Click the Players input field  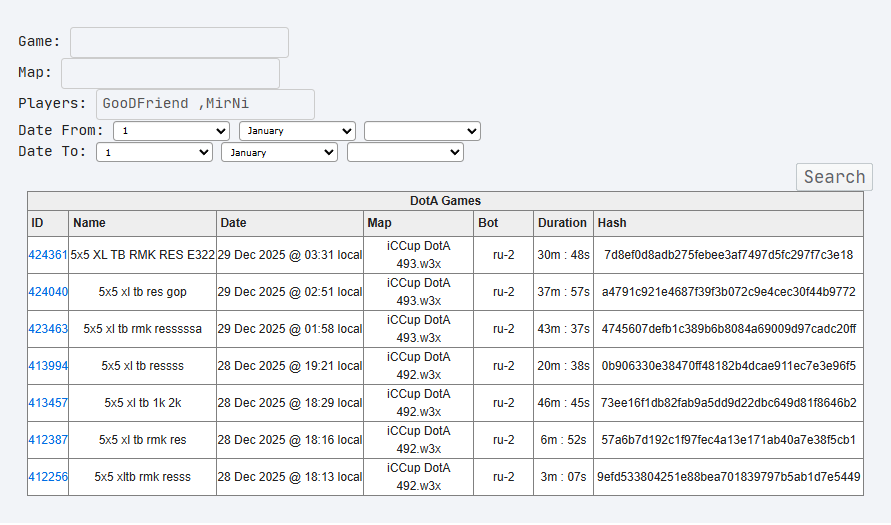pyautogui.click(x=205, y=104)
